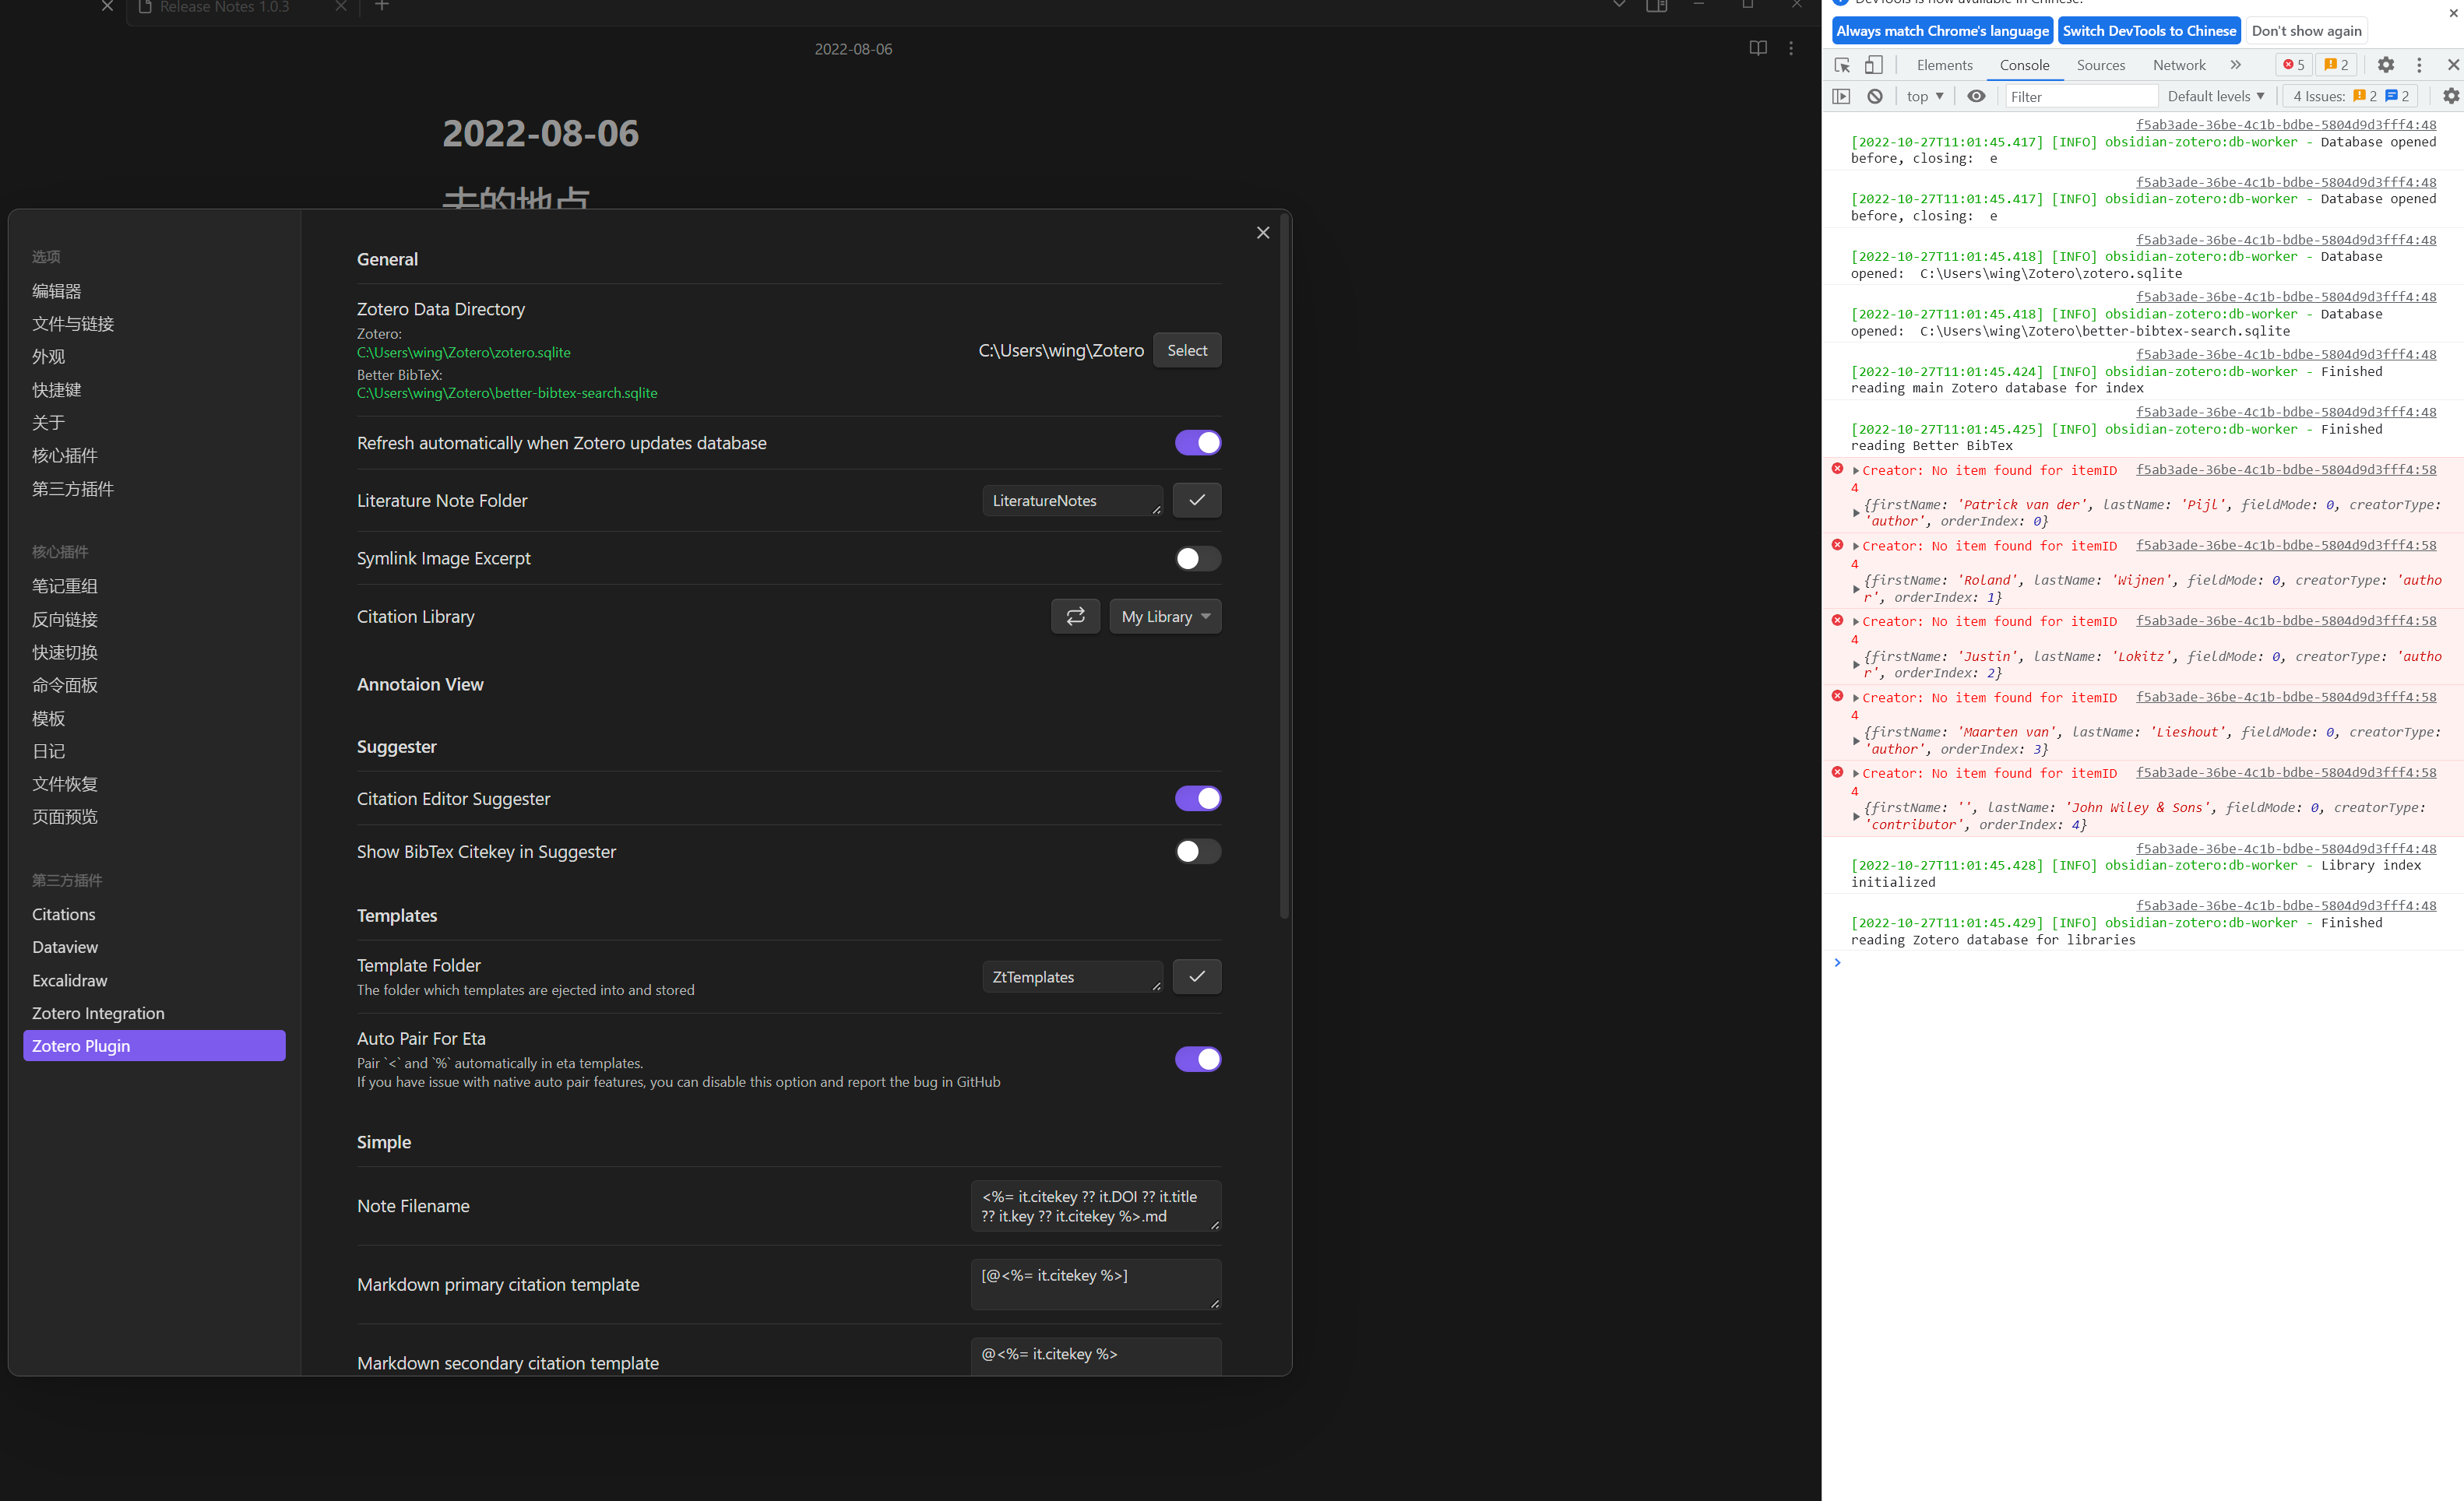Enable Show BibTex Citekey in Suggester
Screen dimensions: 2464x1501
click(x=1197, y=851)
